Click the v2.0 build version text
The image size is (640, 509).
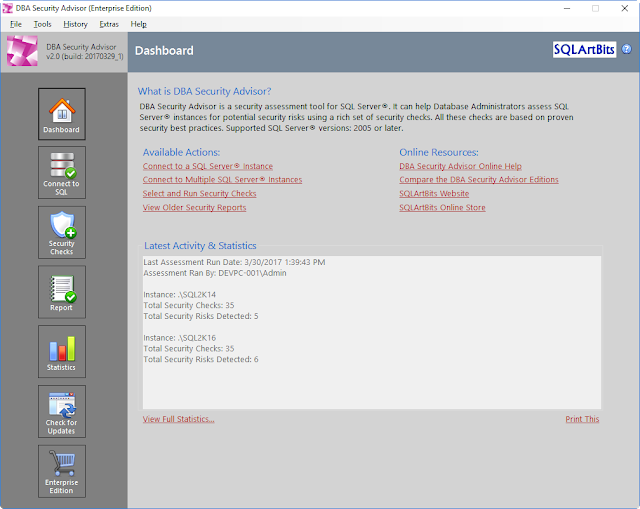click(x=84, y=56)
